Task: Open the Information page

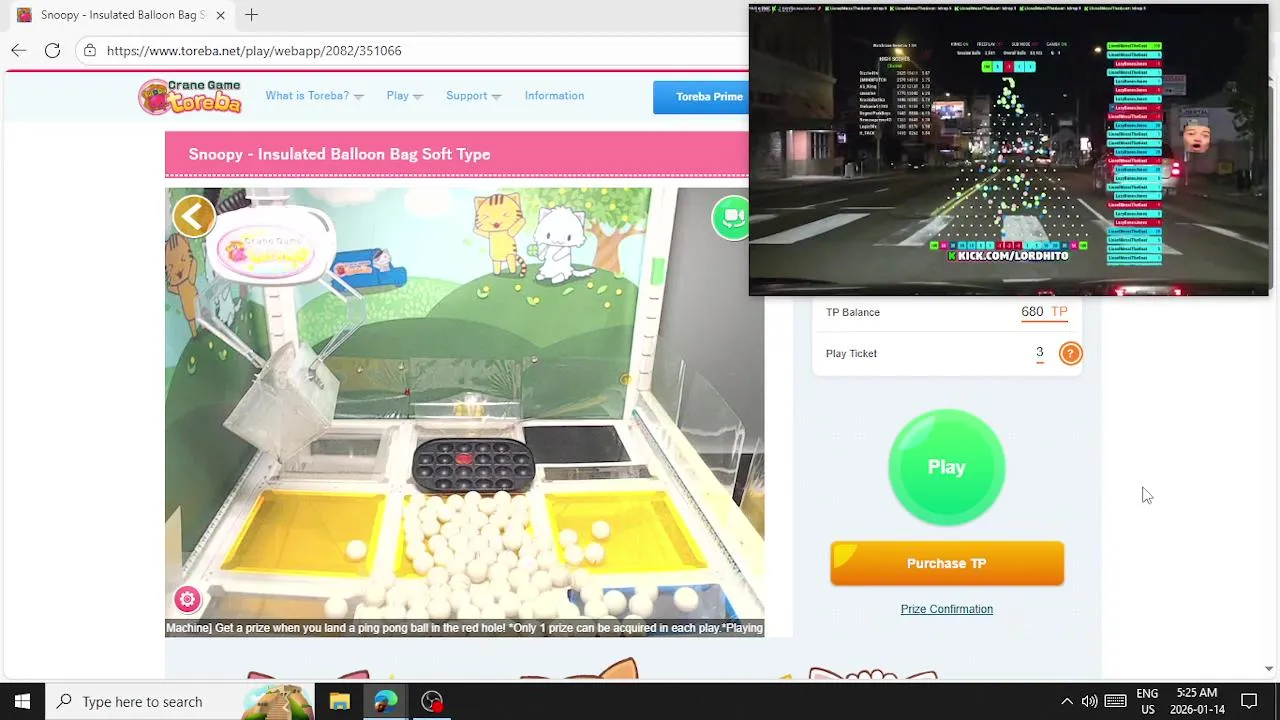Action: click(554, 96)
